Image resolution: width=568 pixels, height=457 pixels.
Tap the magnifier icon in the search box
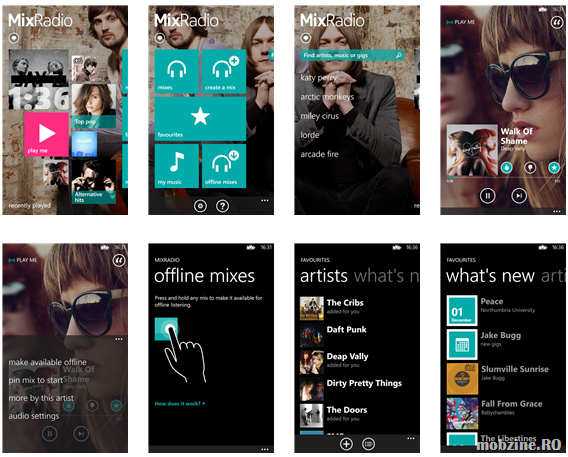pos(398,55)
